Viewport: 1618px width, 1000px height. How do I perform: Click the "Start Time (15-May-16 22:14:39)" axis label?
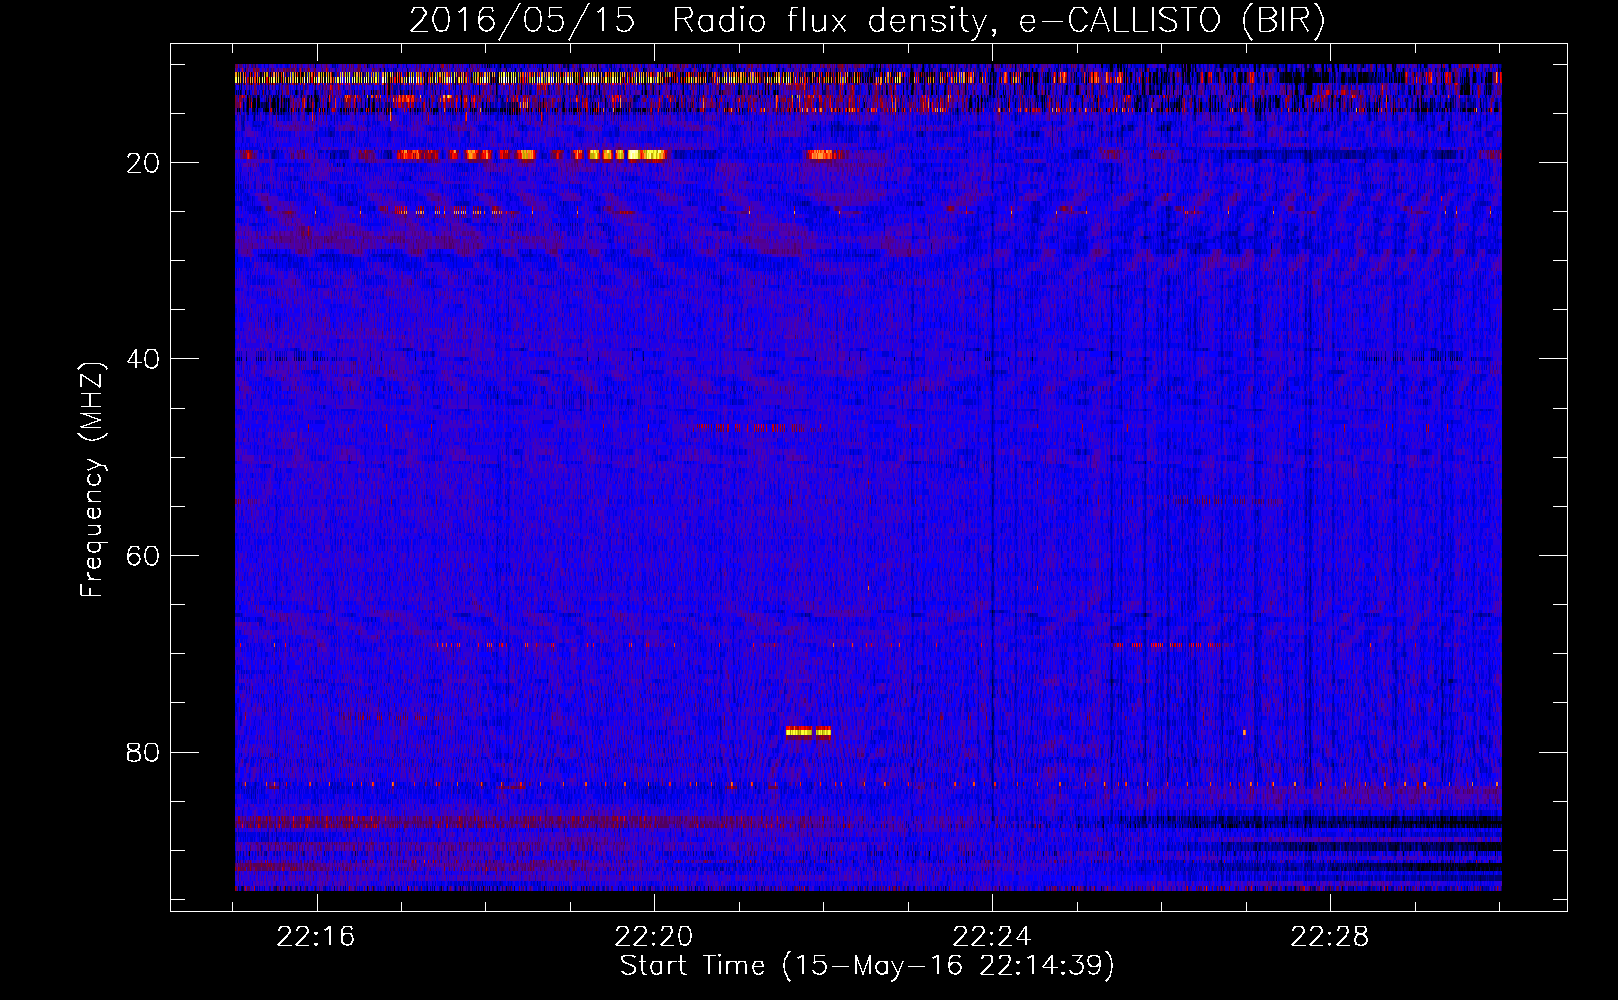point(867,966)
